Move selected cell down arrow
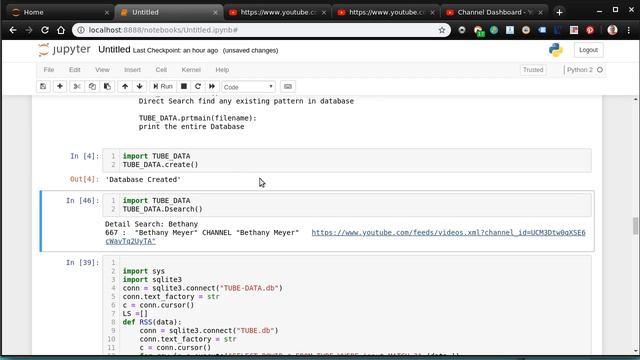The width and height of the screenshot is (640, 360). [140, 87]
